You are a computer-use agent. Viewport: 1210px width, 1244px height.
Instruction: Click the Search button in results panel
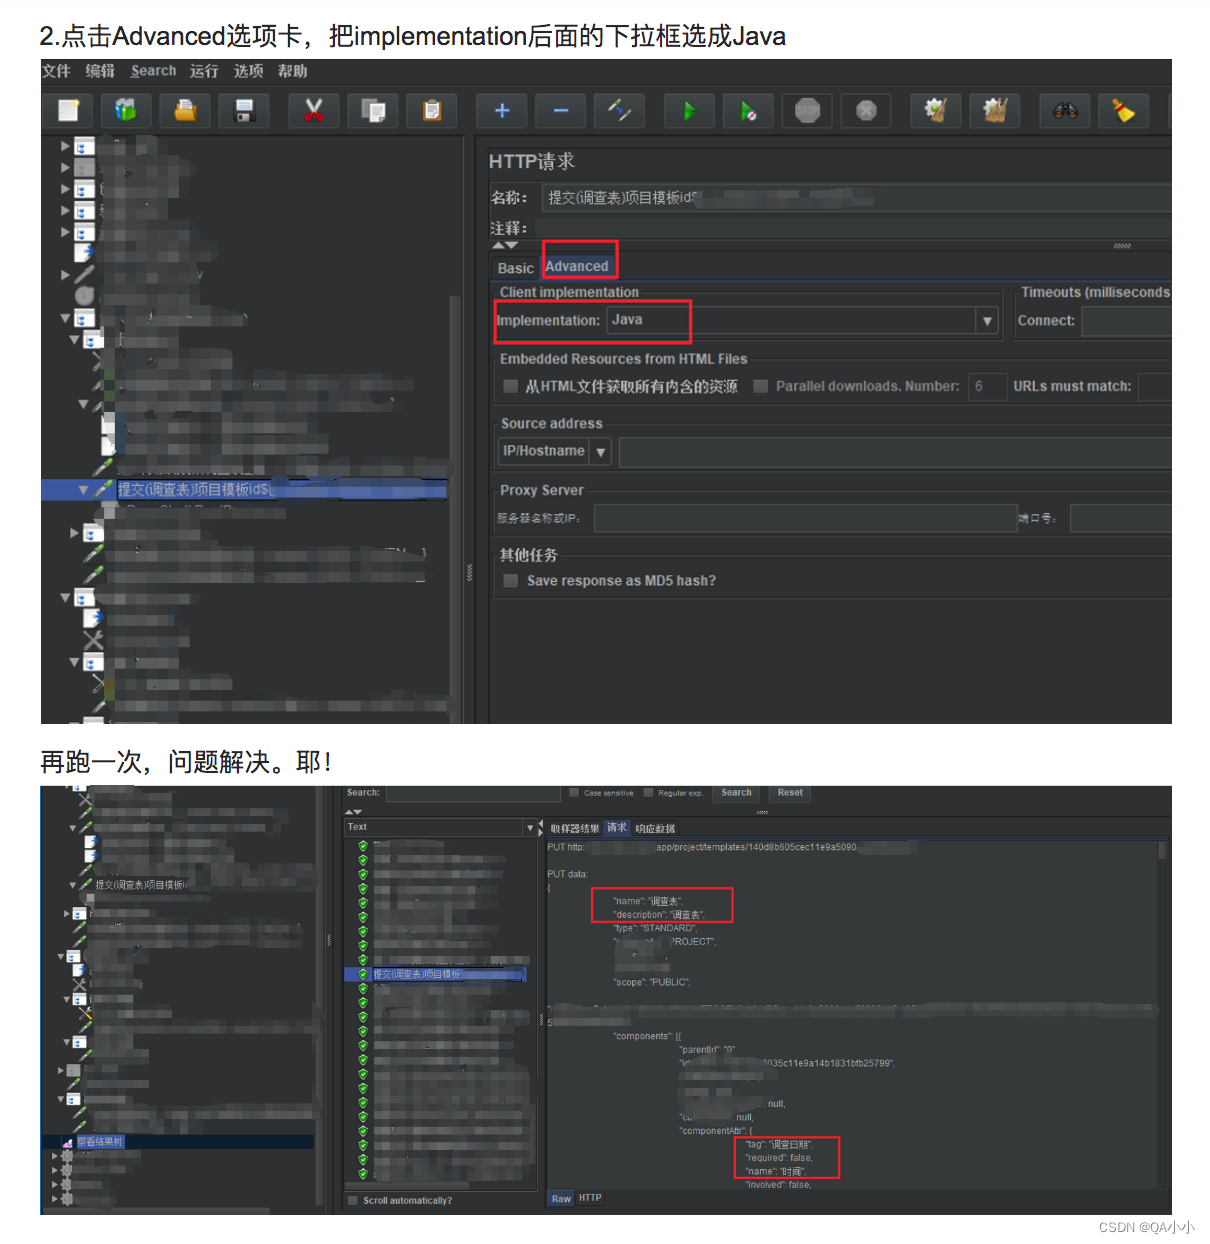[x=736, y=793]
